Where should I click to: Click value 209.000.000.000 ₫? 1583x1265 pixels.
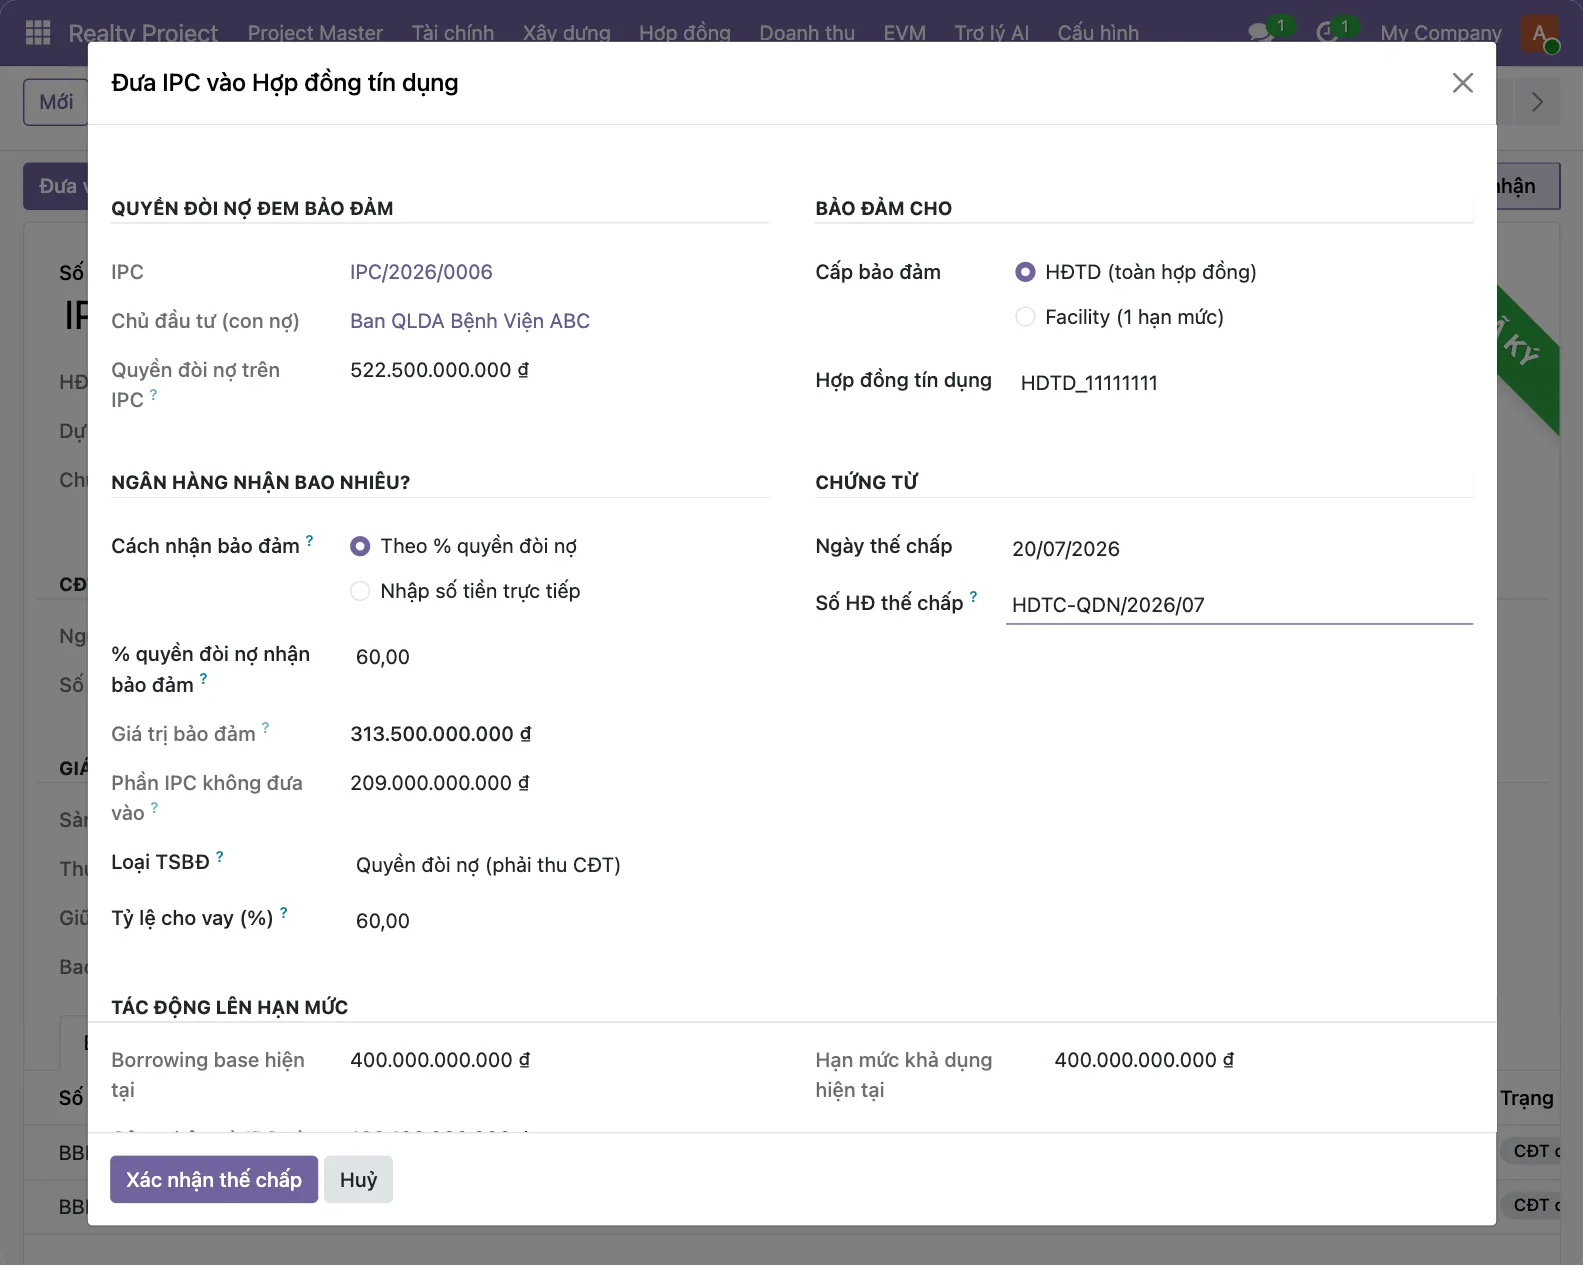(x=439, y=783)
